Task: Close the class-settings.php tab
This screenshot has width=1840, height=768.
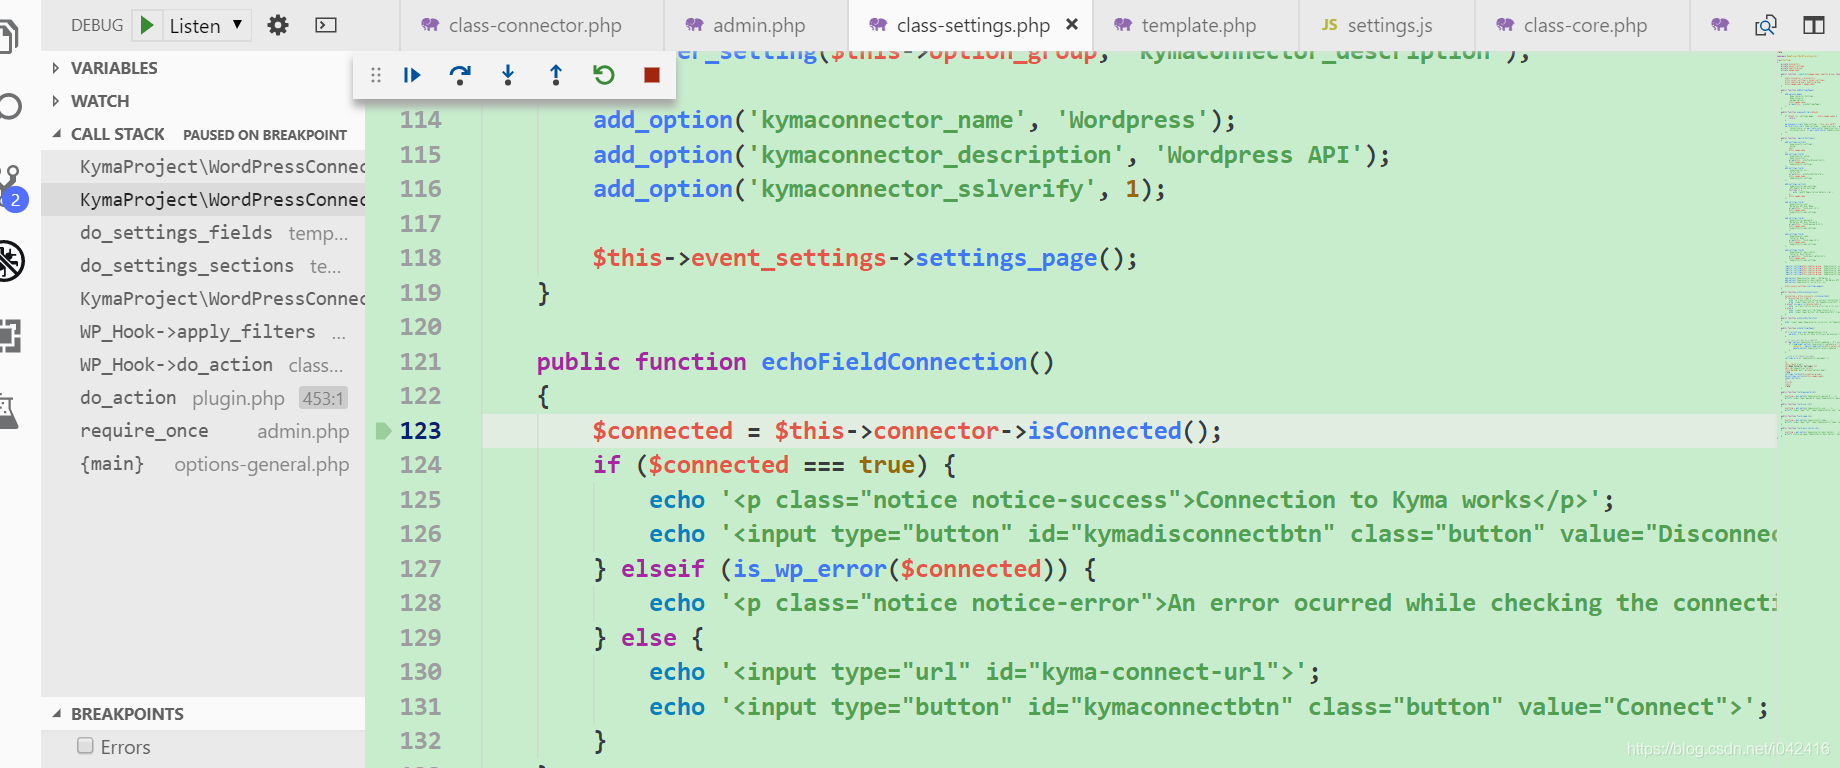Action: click(x=1072, y=24)
